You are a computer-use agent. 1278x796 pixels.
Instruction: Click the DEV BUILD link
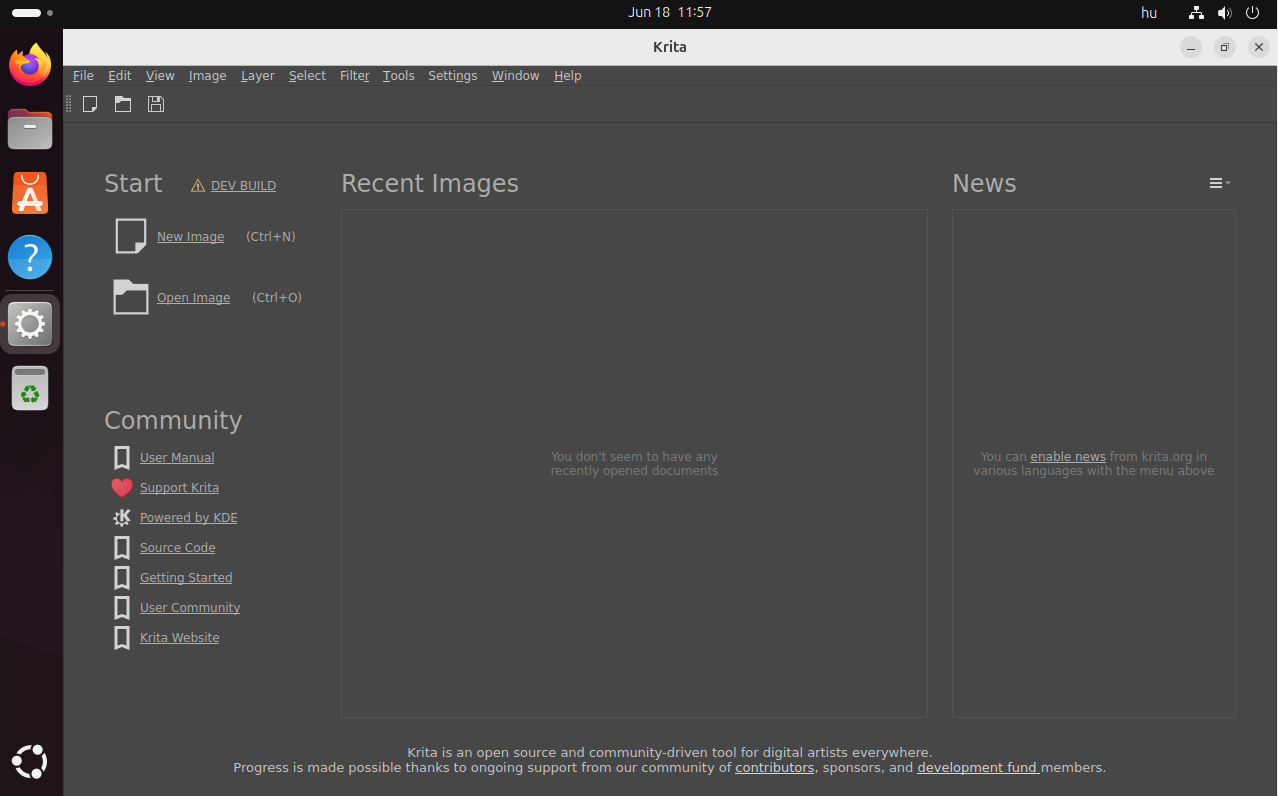(243, 186)
